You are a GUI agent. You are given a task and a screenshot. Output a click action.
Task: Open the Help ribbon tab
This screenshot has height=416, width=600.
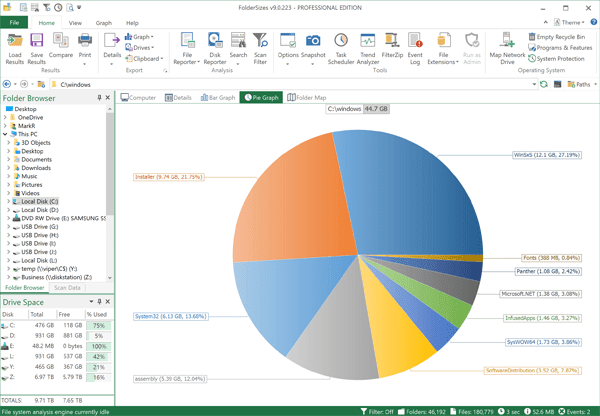[132, 23]
